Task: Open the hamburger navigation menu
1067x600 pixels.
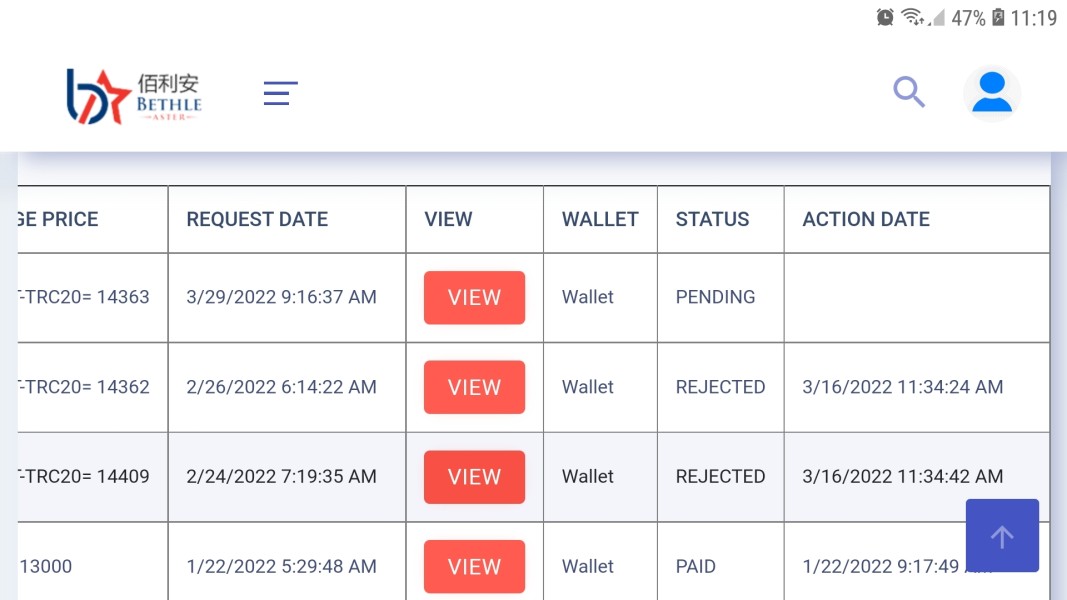Action: click(280, 93)
